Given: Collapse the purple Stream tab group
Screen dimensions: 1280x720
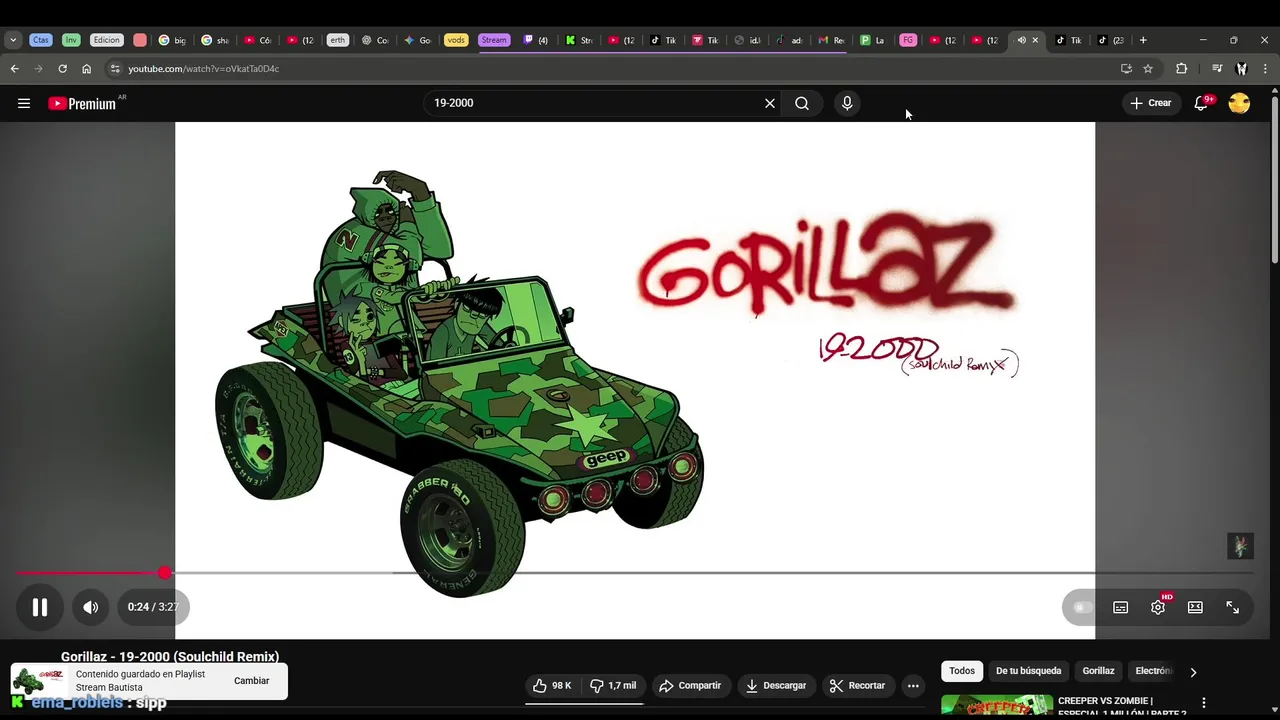Looking at the screenshot, I should 494,40.
